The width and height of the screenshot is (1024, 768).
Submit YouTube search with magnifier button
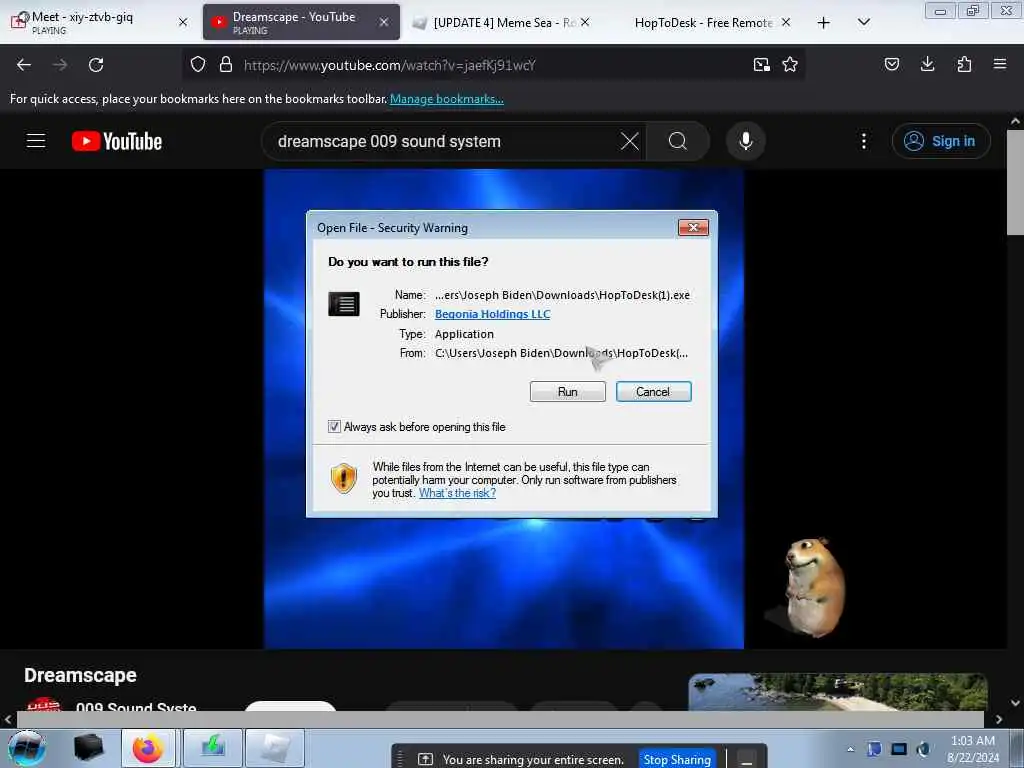coord(678,141)
